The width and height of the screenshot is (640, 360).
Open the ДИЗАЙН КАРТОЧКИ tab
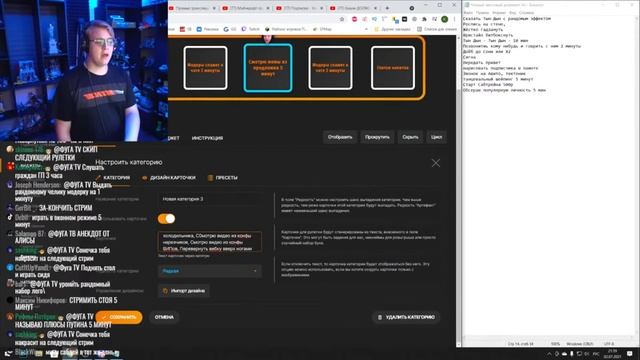point(169,178)
